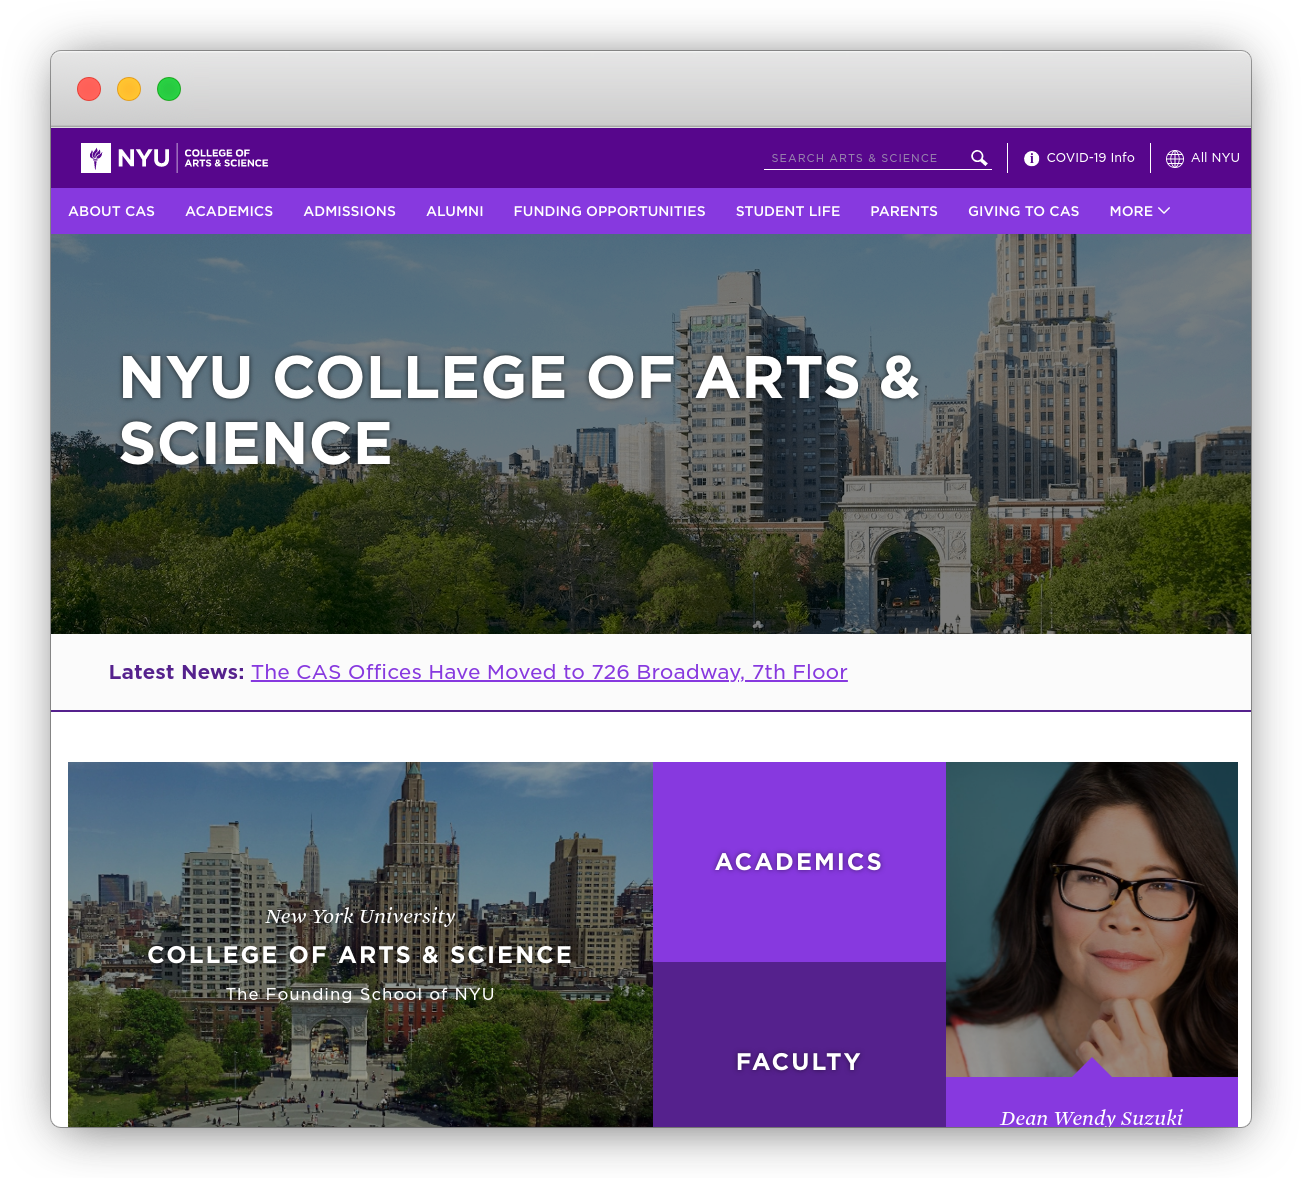
Task: Open the CAS Offices moving news link
Action: pos(549,672)
